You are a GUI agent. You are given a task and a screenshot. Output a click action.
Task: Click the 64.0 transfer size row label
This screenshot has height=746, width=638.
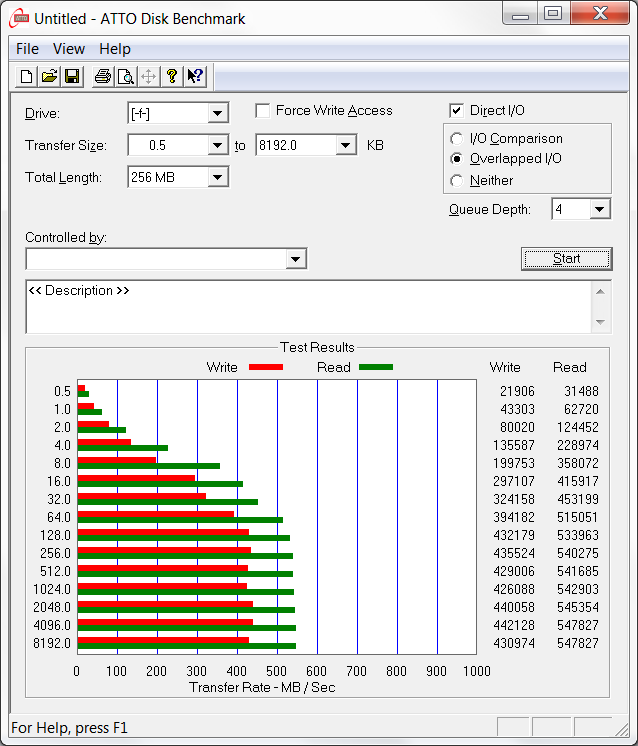tap(59, 517)
